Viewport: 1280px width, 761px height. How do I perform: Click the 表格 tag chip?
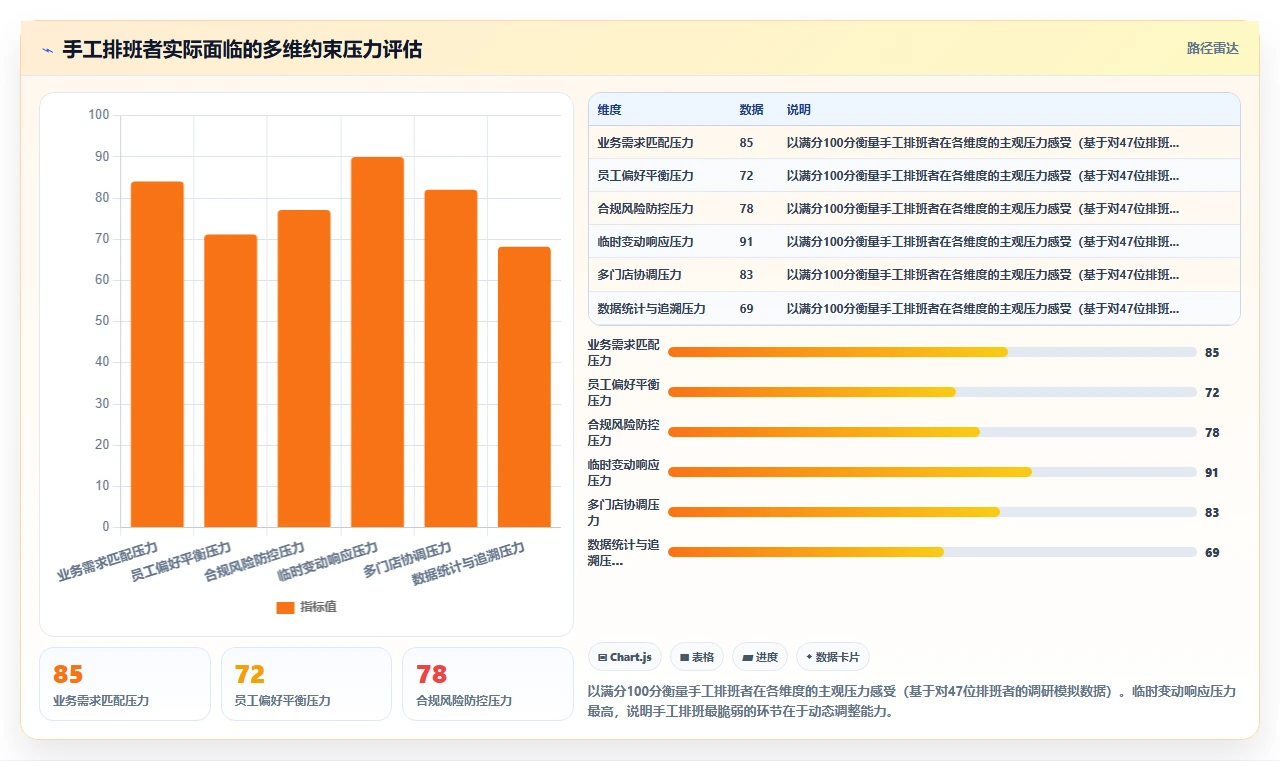(697, 657)
